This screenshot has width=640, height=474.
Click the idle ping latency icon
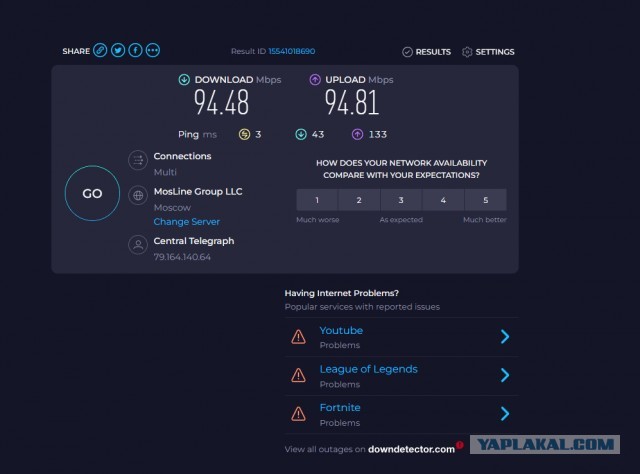[x=244, y=134]
